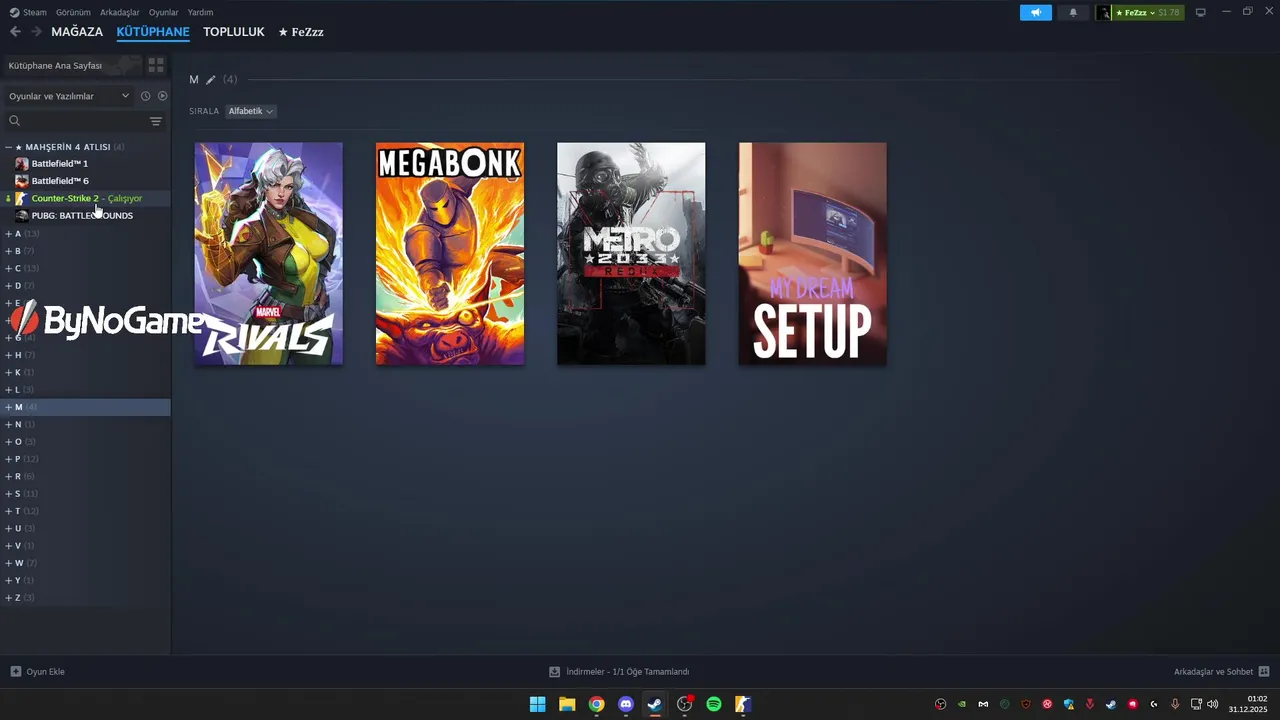Click the forward navigation arrow
Viewport: 1280px width, 720px height.
[36, 32]
